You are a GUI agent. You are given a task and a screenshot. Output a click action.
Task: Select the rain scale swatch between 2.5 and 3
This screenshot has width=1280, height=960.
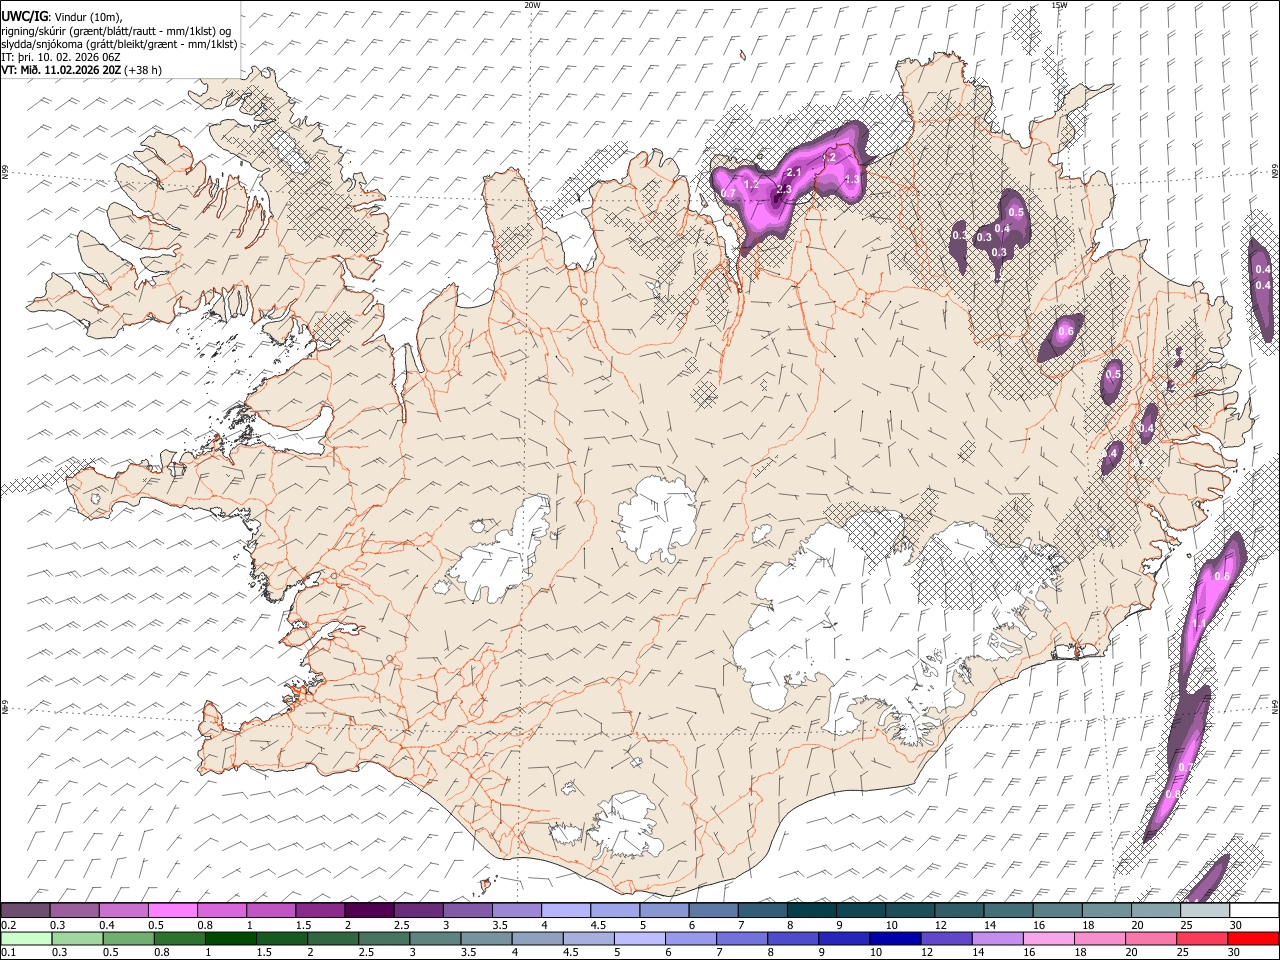pos(383,938)
